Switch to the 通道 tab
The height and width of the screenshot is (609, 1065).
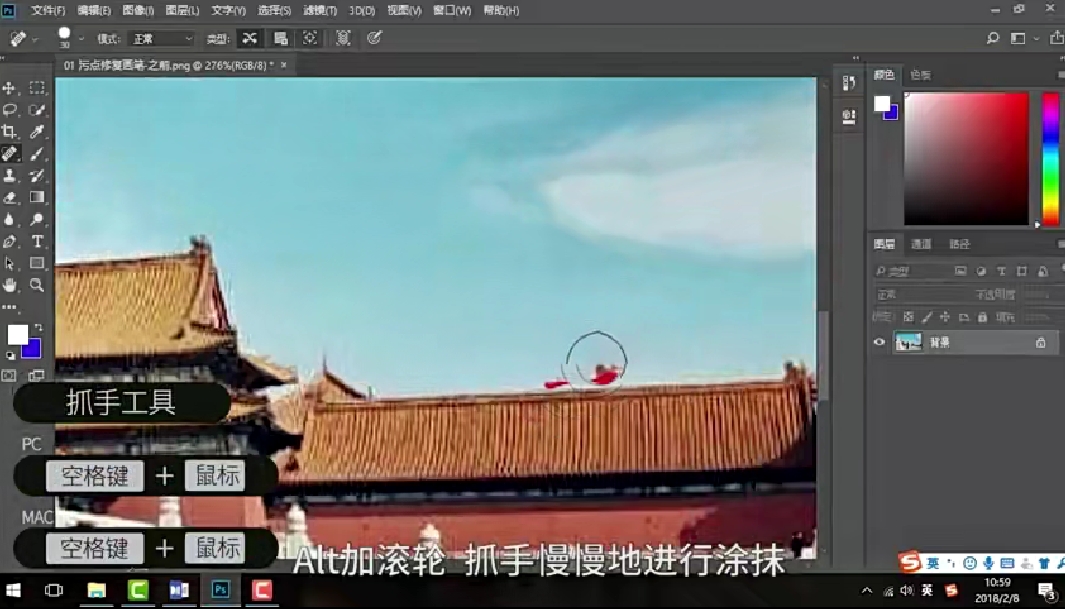[921, 244]
